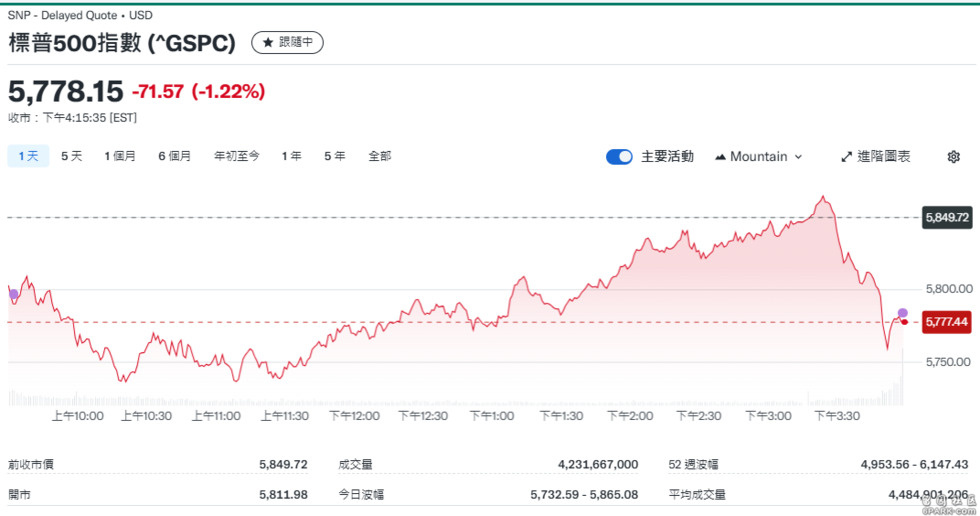Click the 下午3:30 time axis label
This screenshot has height=516, width=980.
(x=838, y=416)
